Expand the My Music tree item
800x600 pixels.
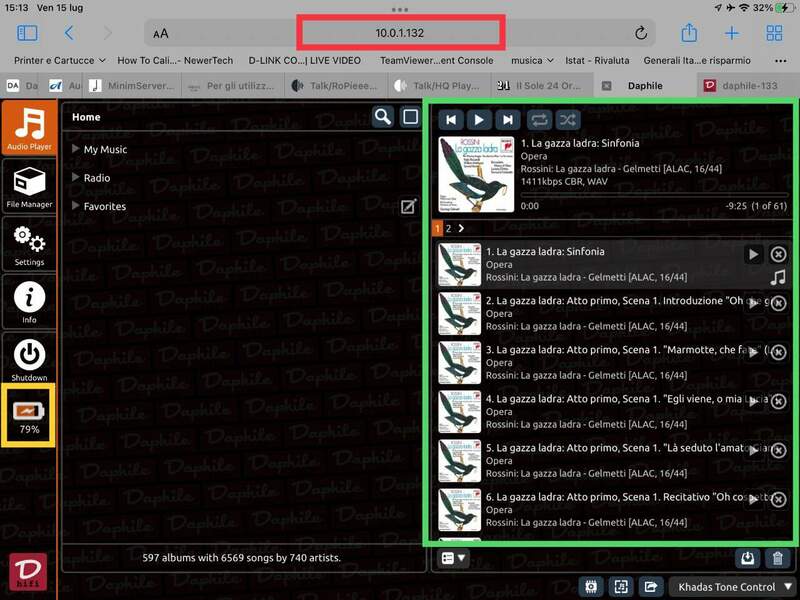click(x=77, y=149)
